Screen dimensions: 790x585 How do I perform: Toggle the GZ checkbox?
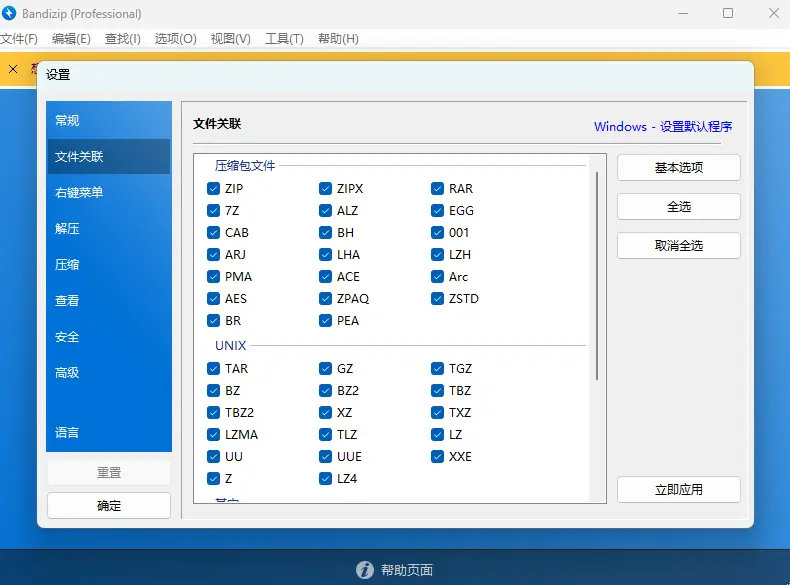325,369
